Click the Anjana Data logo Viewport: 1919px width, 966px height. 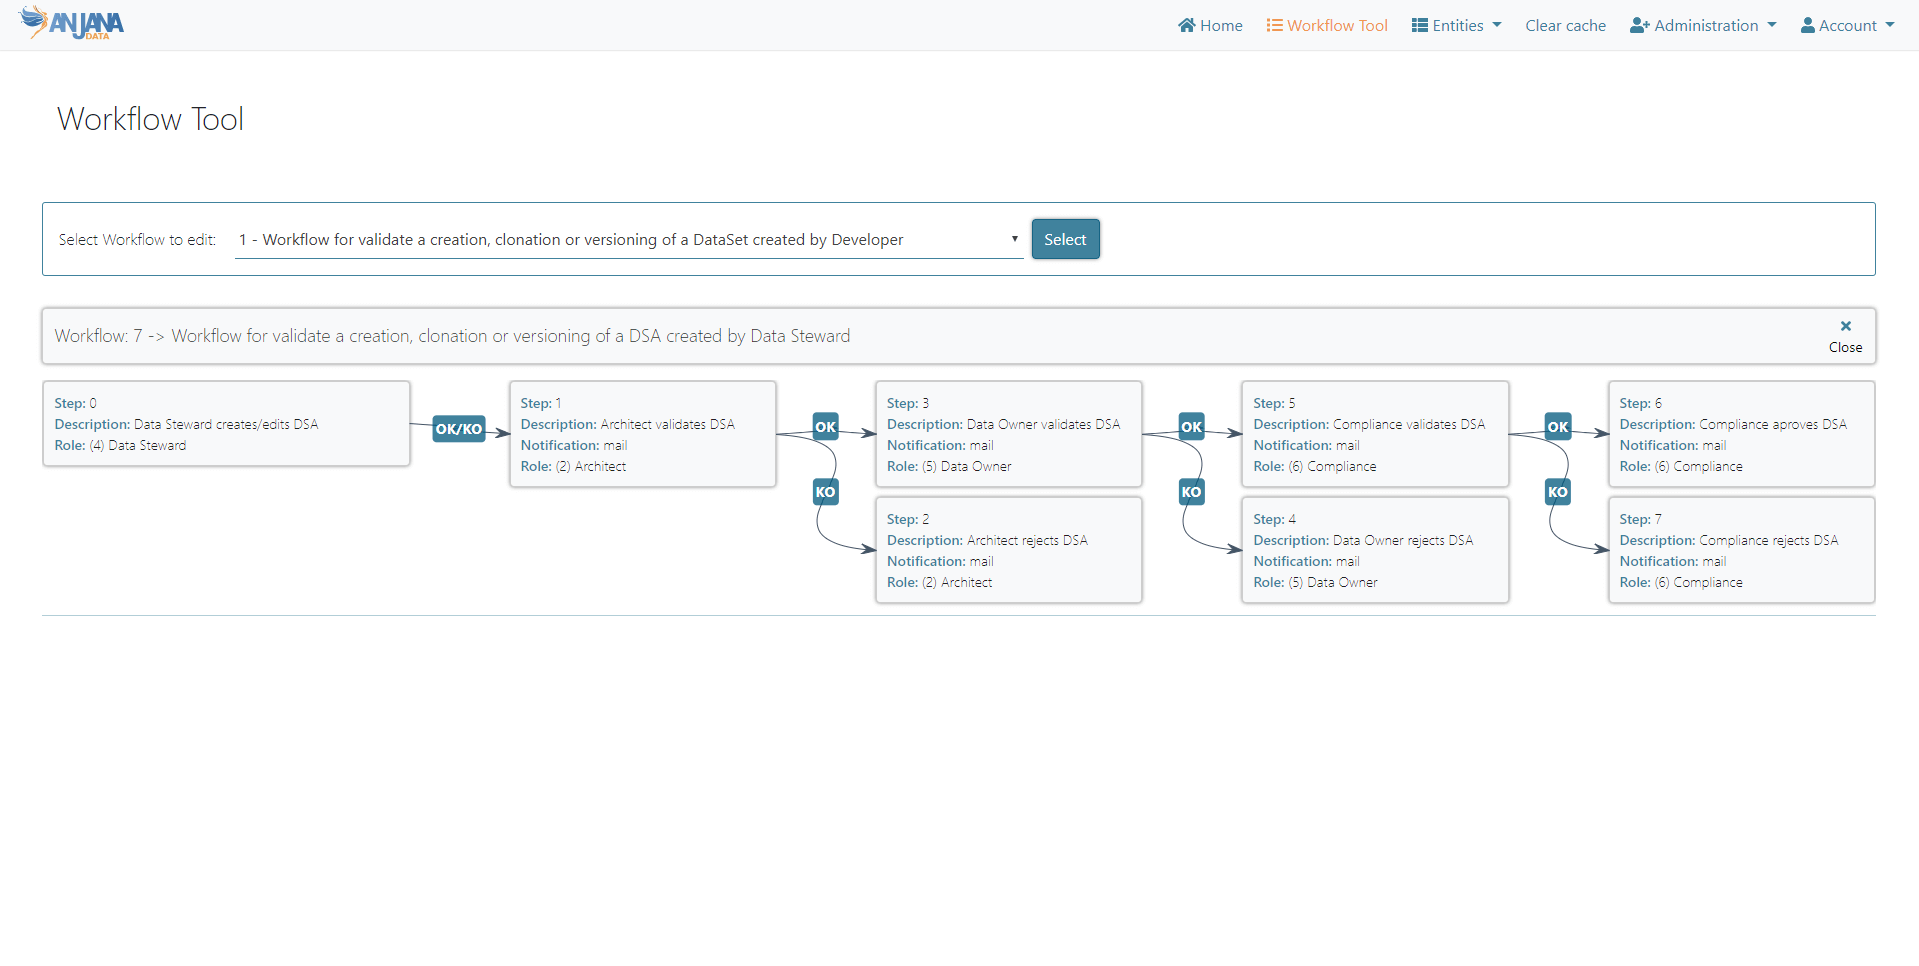tap(72, 23)
